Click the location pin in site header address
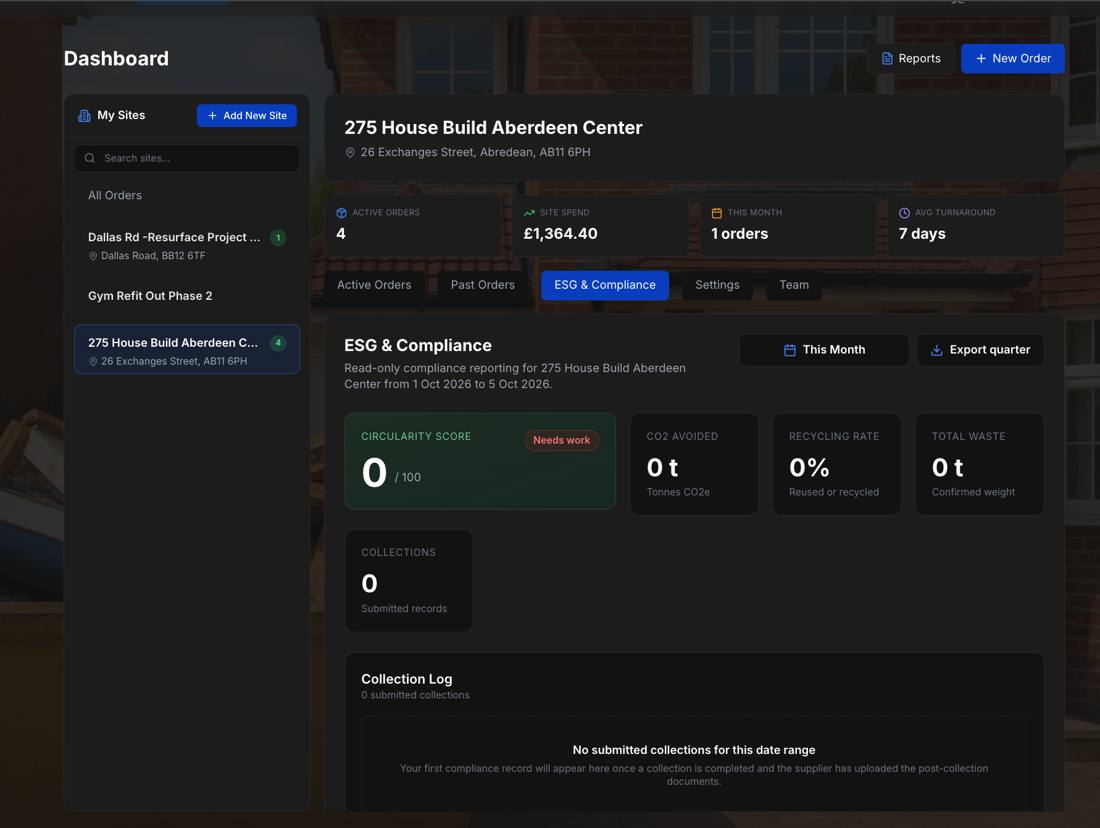 350,152
